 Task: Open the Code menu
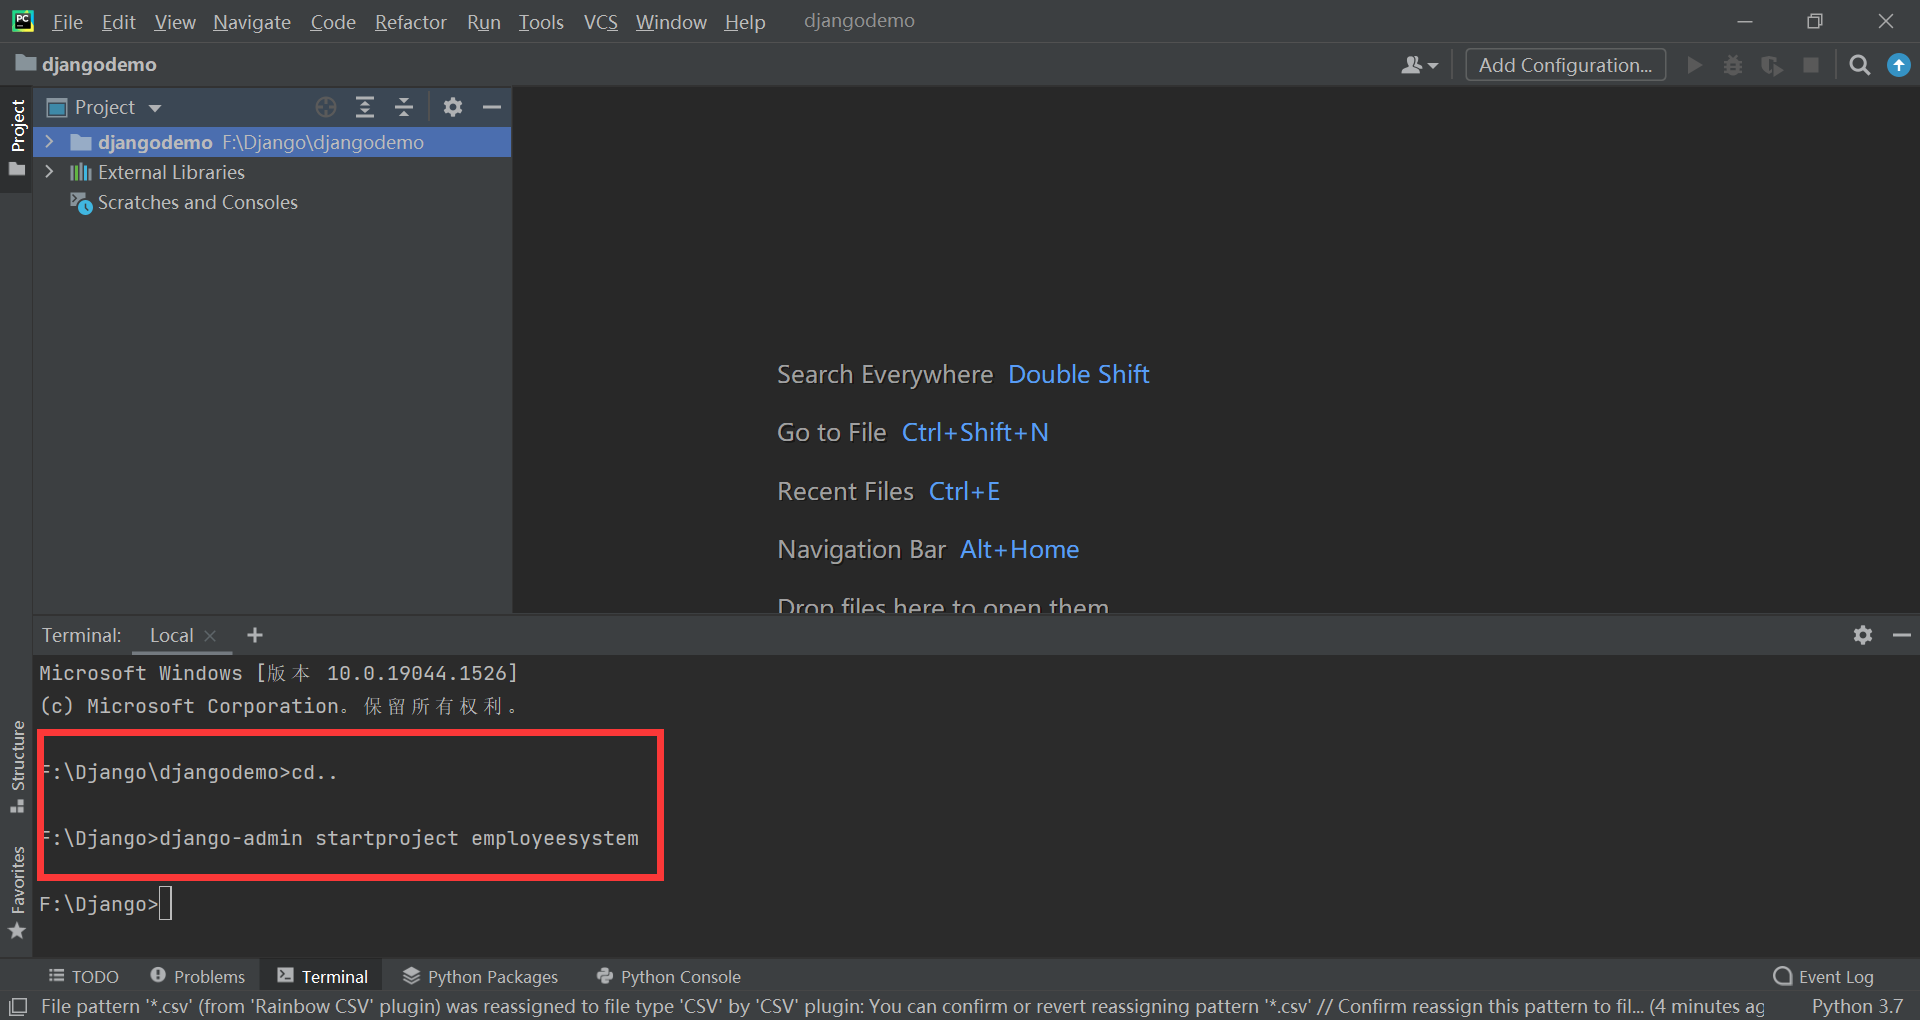click(333, 22)
